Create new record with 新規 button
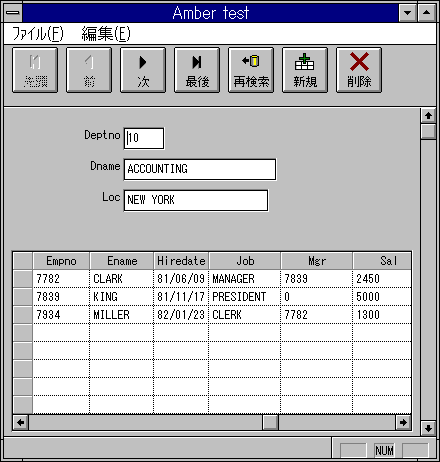The height and width of the screenshot is (462, 440). point(305,70)
